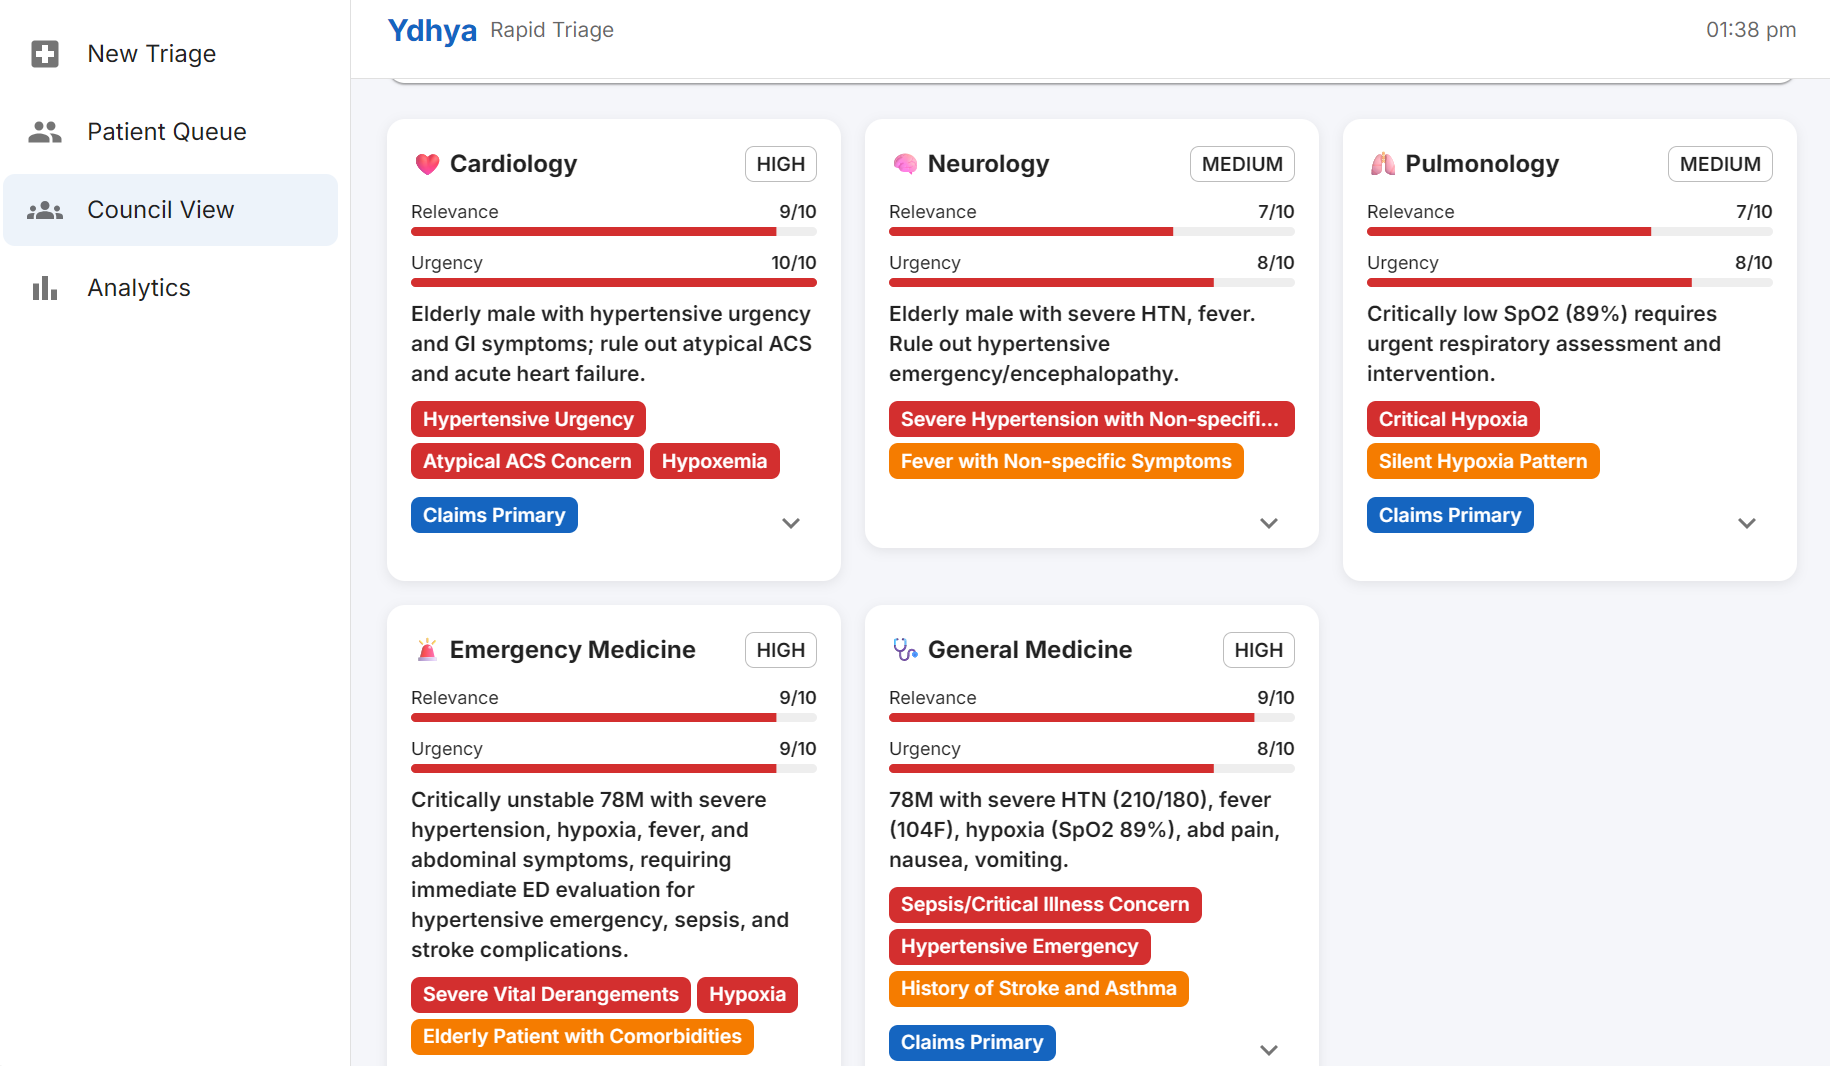
Task: Expand the Neurology card chevron
Action: click(x=1269, y=523)
